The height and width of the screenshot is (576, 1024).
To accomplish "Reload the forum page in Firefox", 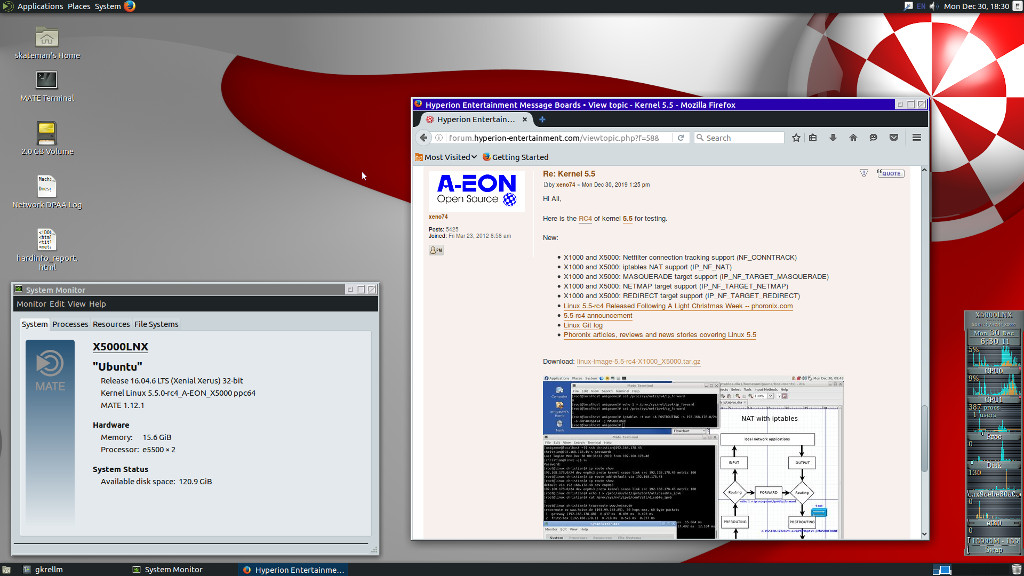I will [680, 138].
